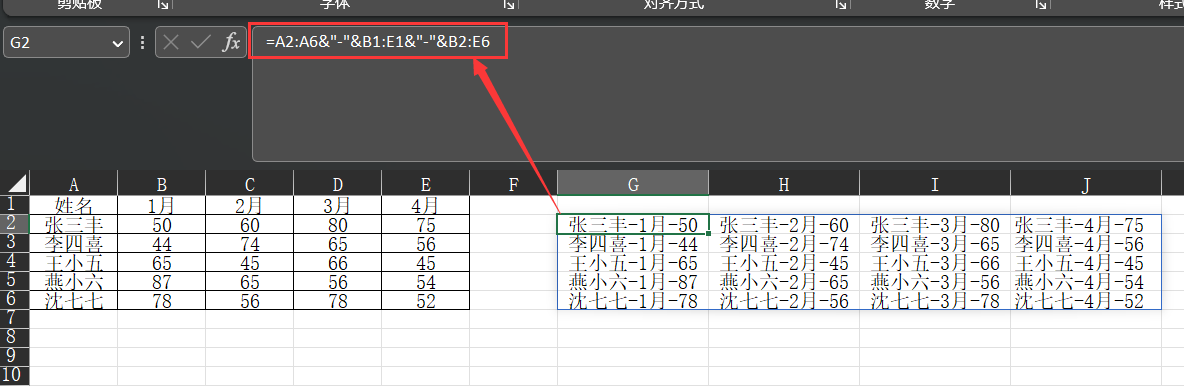
Task: Click cell B2 with value 50
Action: point(162,224)
